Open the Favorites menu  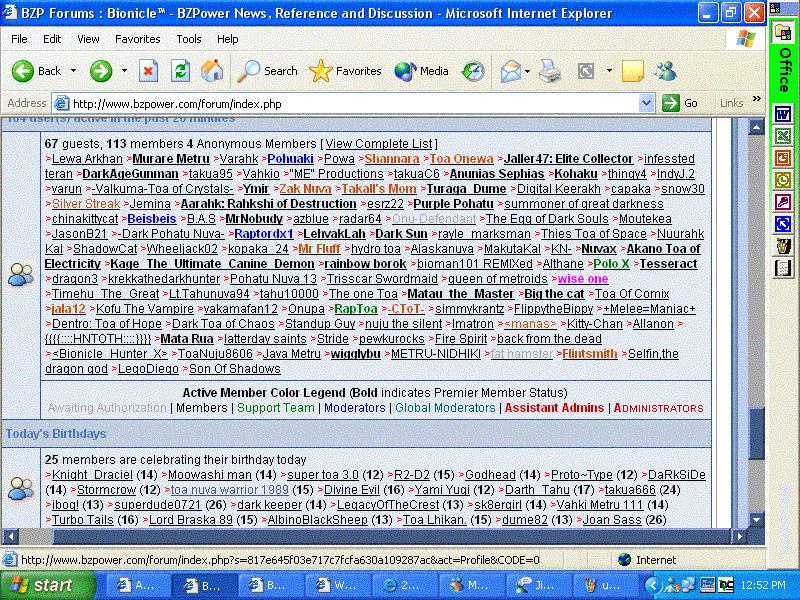[137, 39]
